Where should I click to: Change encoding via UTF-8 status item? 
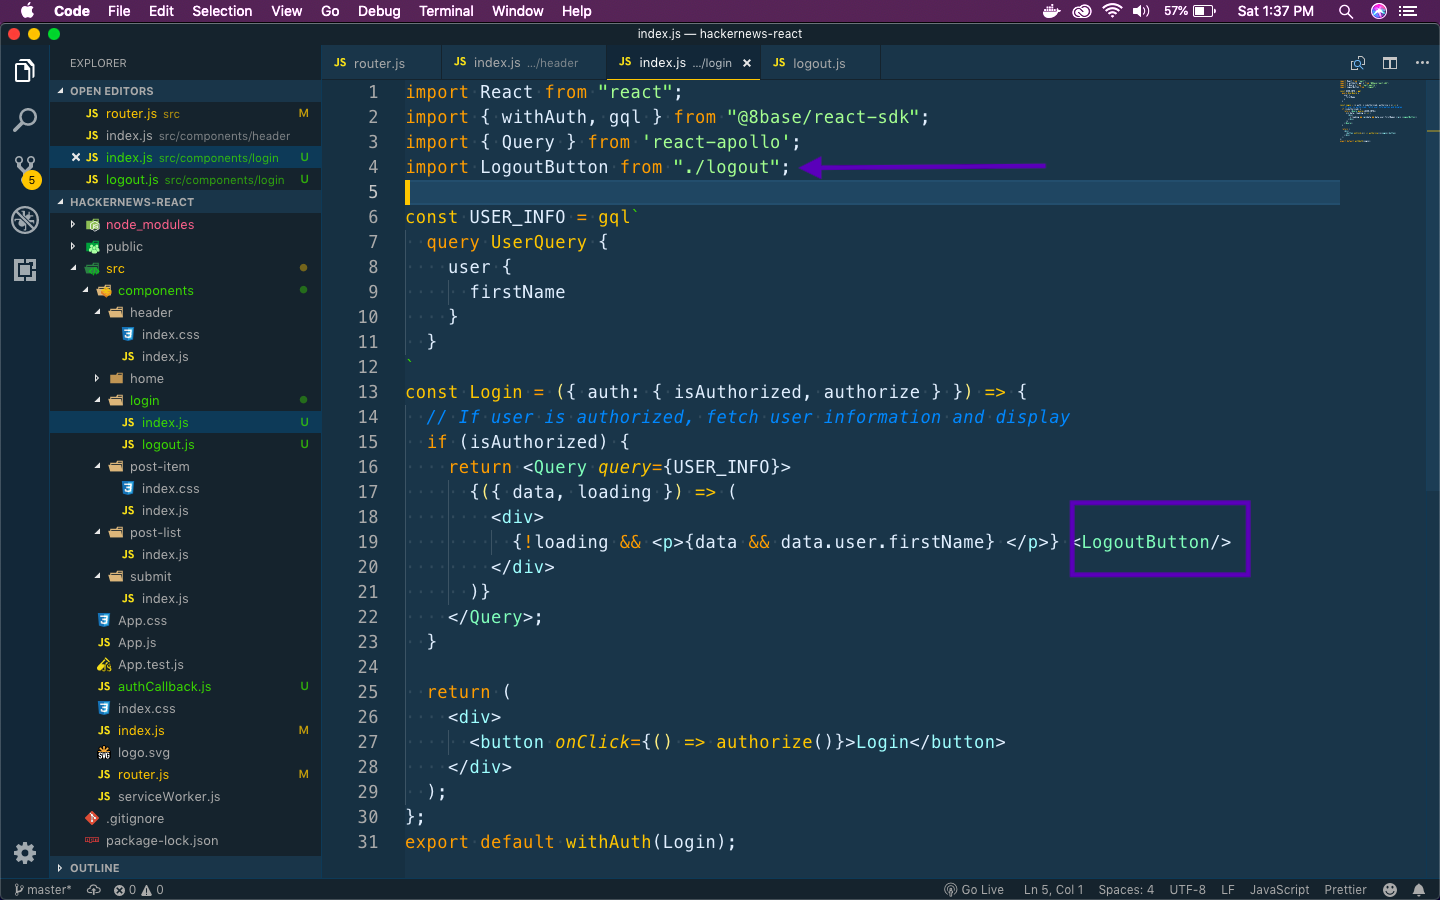click(x=1188, y=890)
